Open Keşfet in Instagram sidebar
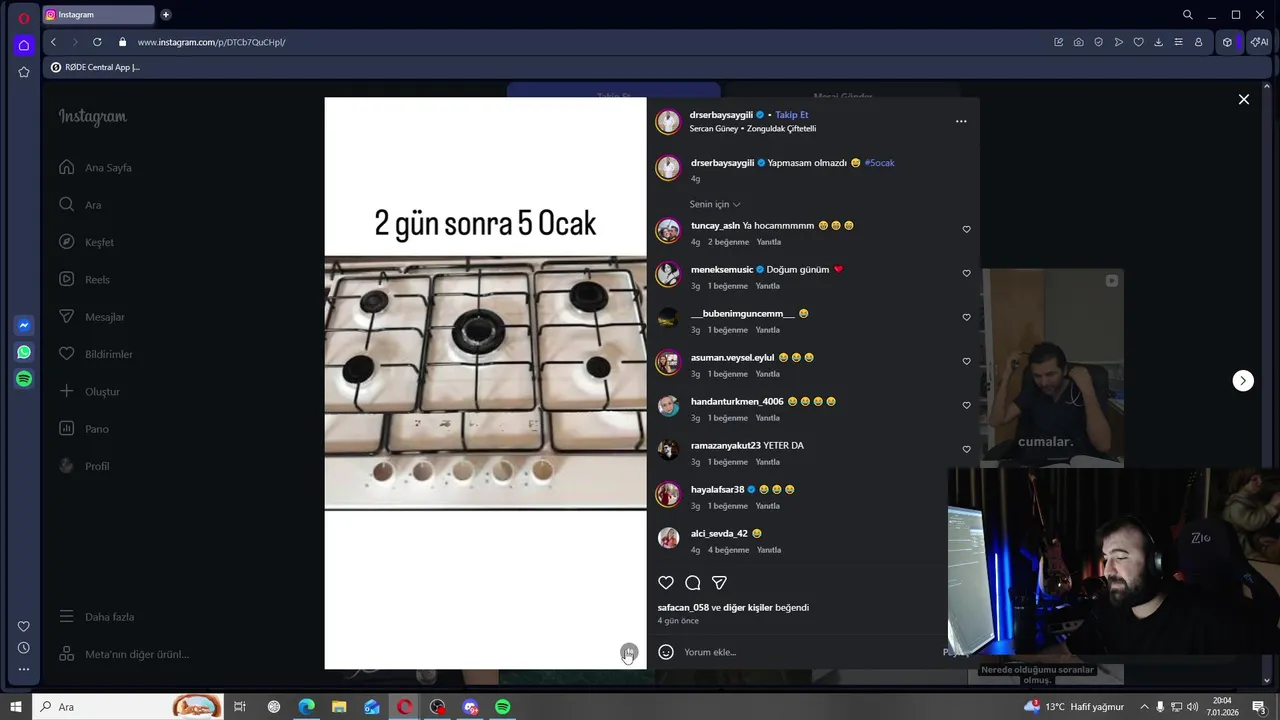 point(86,242)
